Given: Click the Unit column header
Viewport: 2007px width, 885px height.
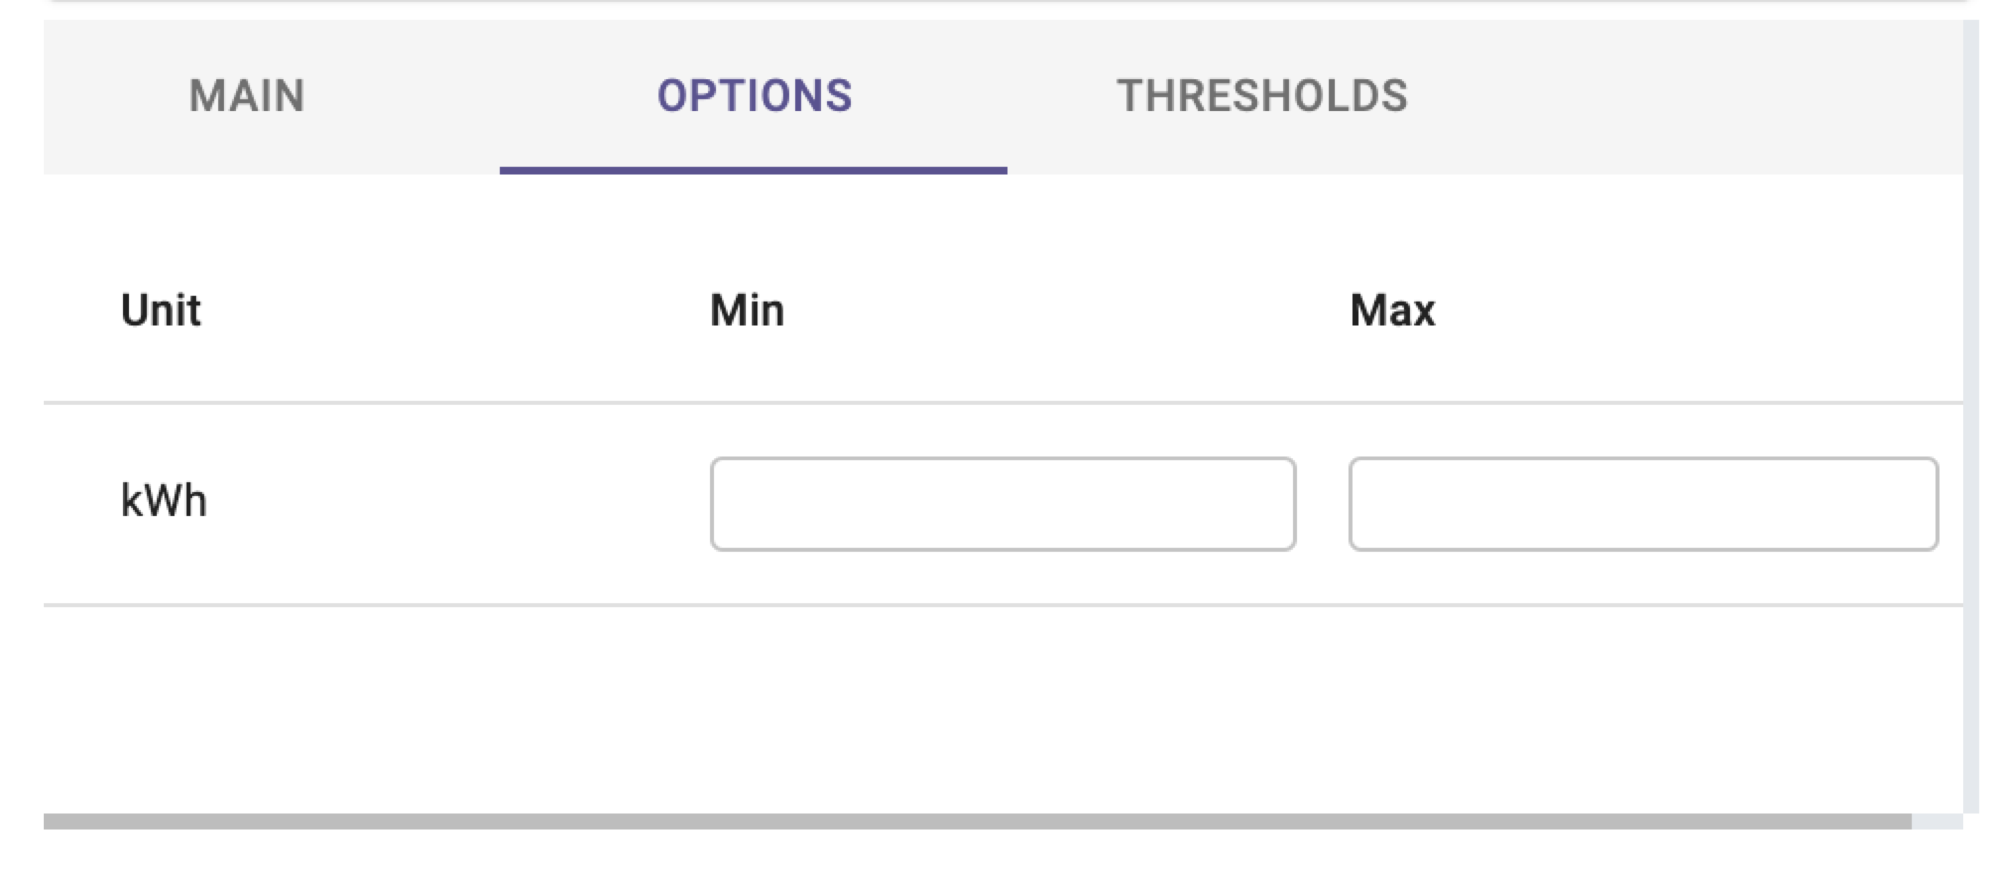Looking at the screenshot, I should tap(161, 310).
